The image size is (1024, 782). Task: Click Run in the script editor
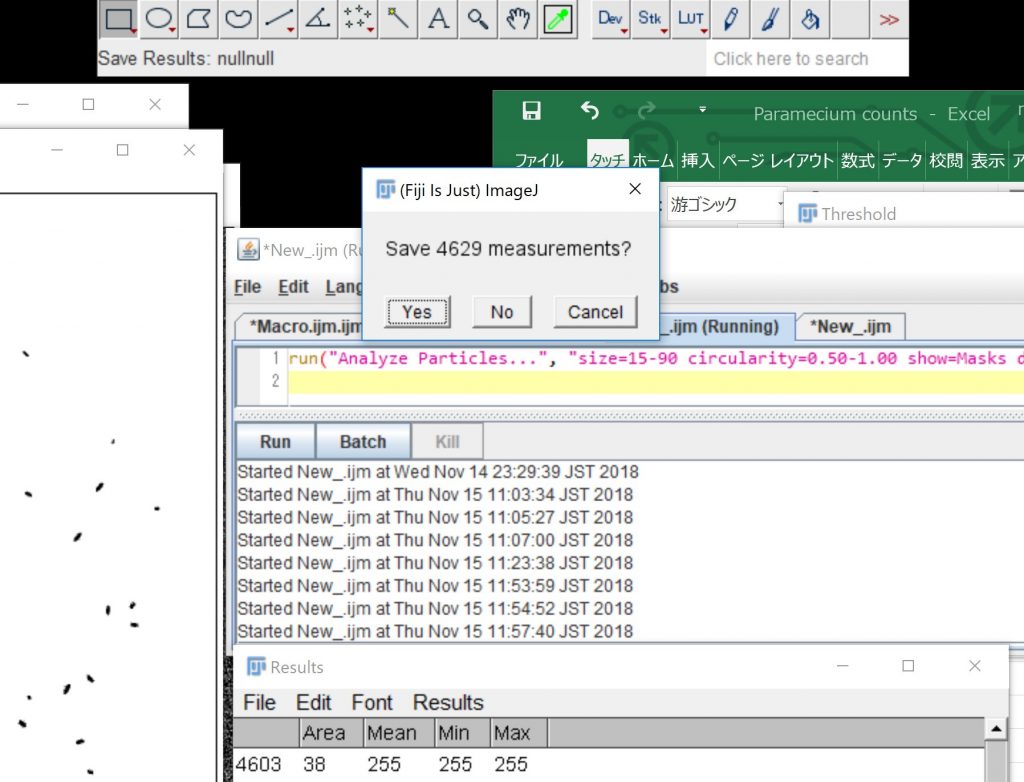275,442
